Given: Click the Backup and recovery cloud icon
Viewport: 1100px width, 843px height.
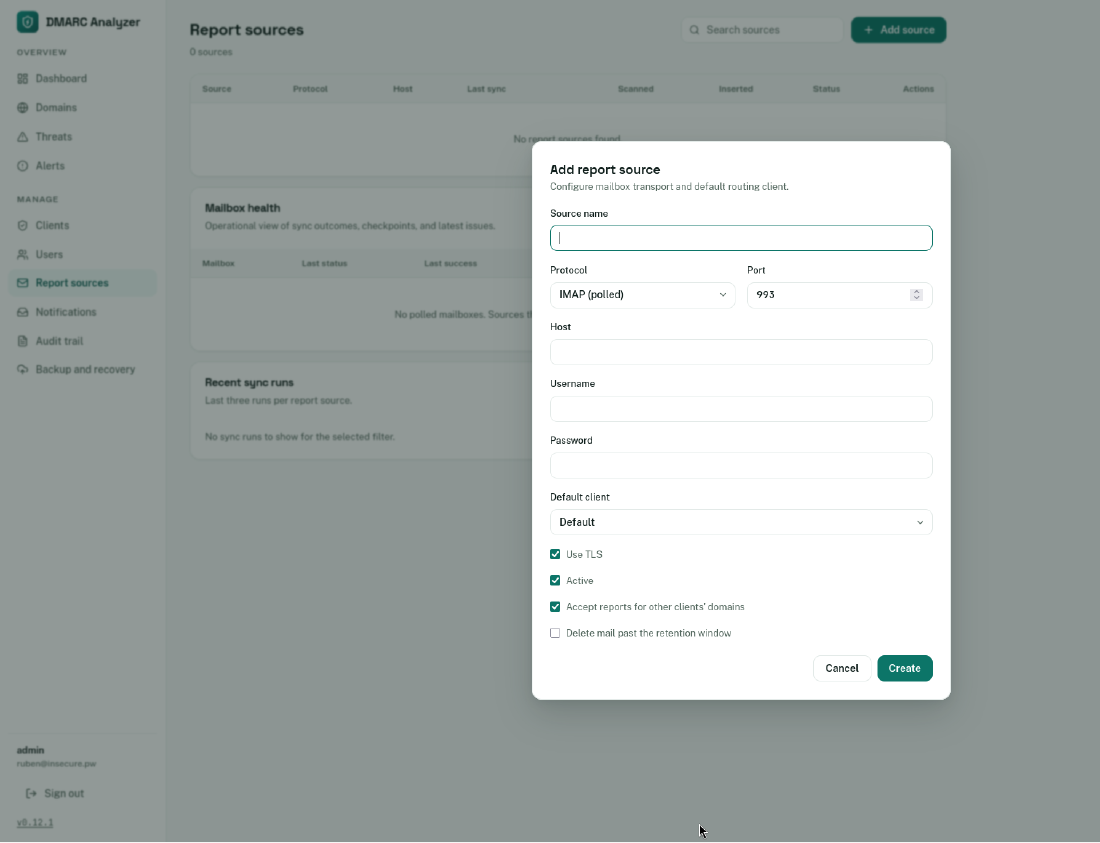Looking at the screenshot, I should click(x=22, y=370).
